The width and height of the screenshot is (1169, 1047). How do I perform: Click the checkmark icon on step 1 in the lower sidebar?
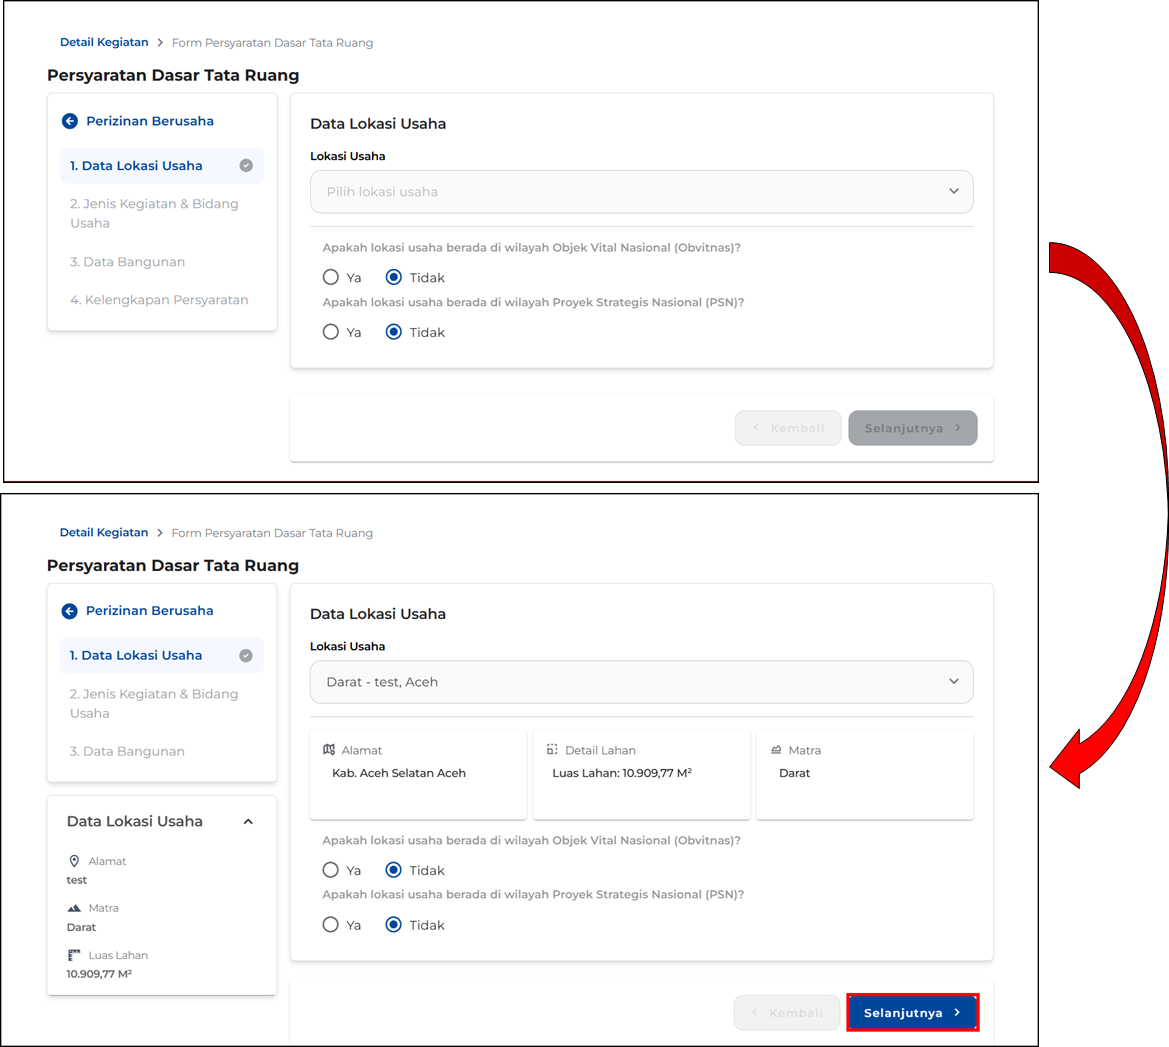246,656
